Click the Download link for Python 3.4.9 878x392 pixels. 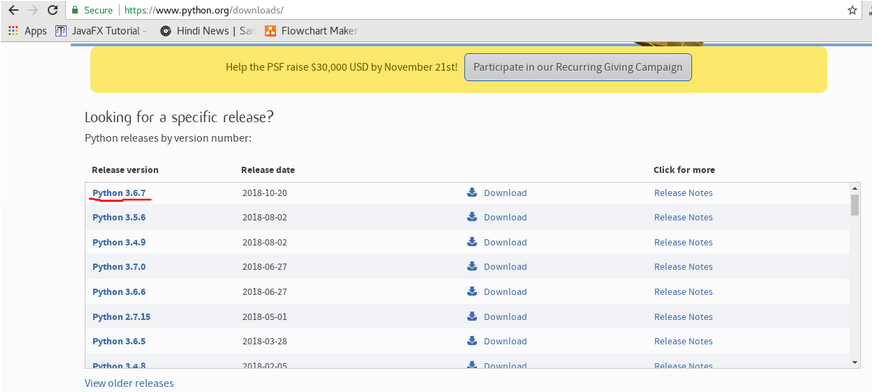(505, 242)
